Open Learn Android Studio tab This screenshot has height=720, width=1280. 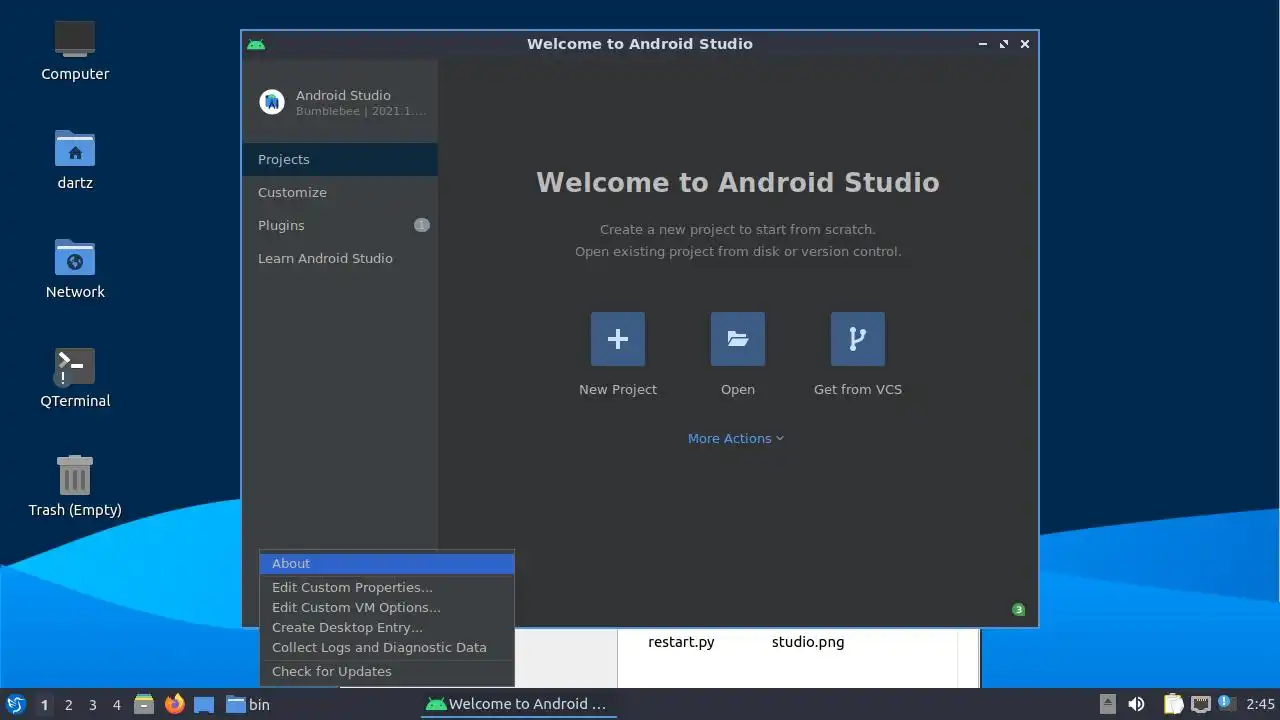tap(340, 258)
